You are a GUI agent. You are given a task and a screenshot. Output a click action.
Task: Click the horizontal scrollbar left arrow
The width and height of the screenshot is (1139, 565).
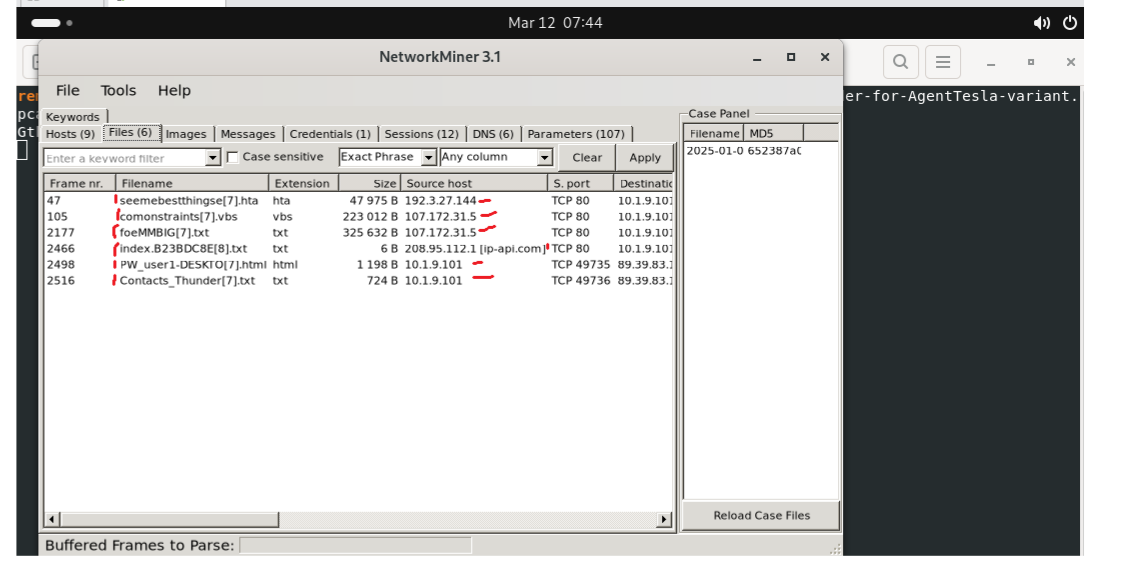[x=52, y=519]
